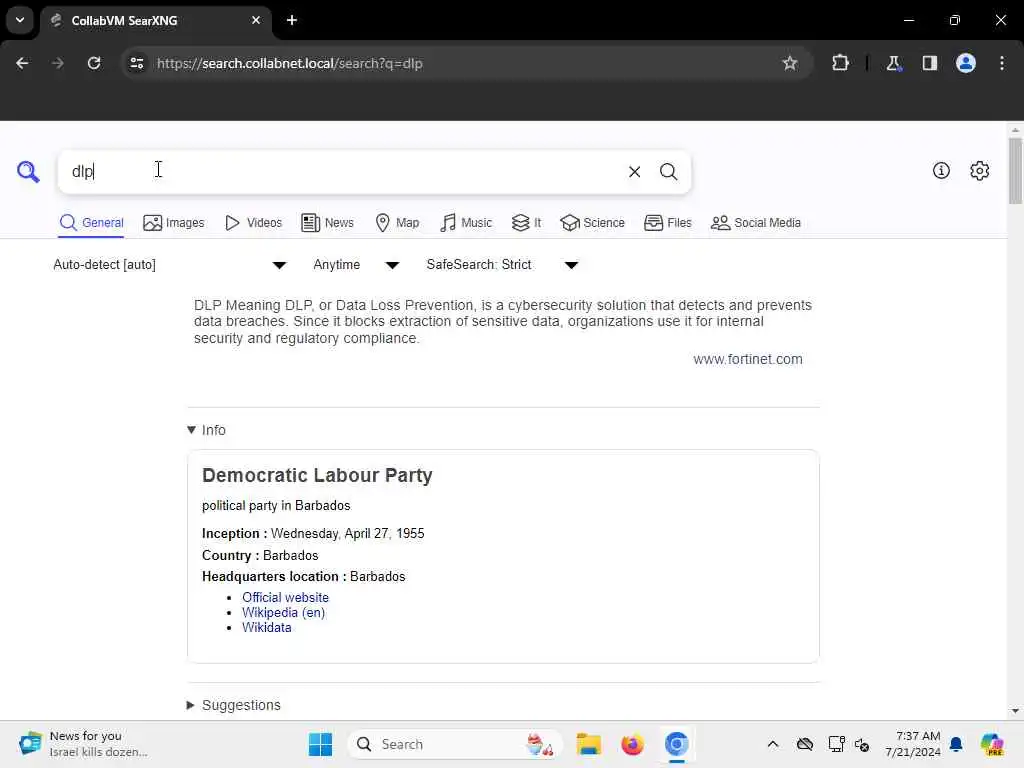Click the SearXNG magnifier logo
The width and height of the screenshot is (1024, 768).
point(28,172)
